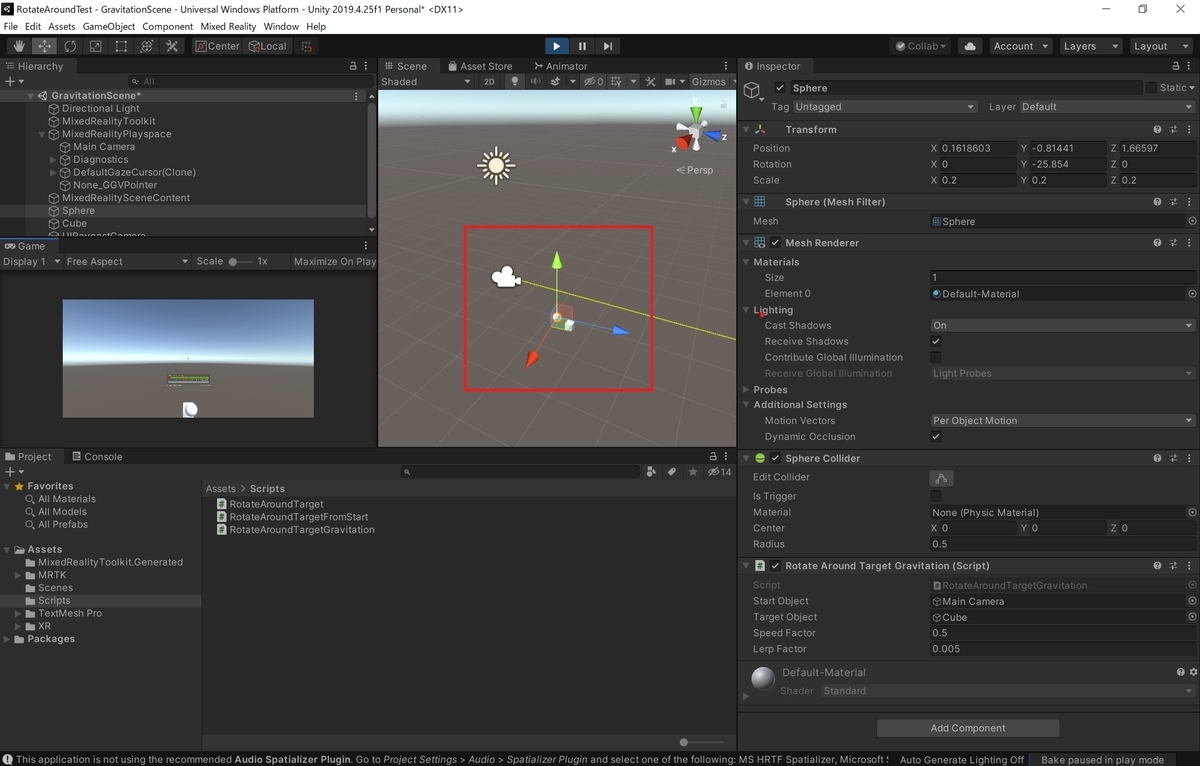Open the Layer dropdown in Inspector

(x=1107, y=107)
